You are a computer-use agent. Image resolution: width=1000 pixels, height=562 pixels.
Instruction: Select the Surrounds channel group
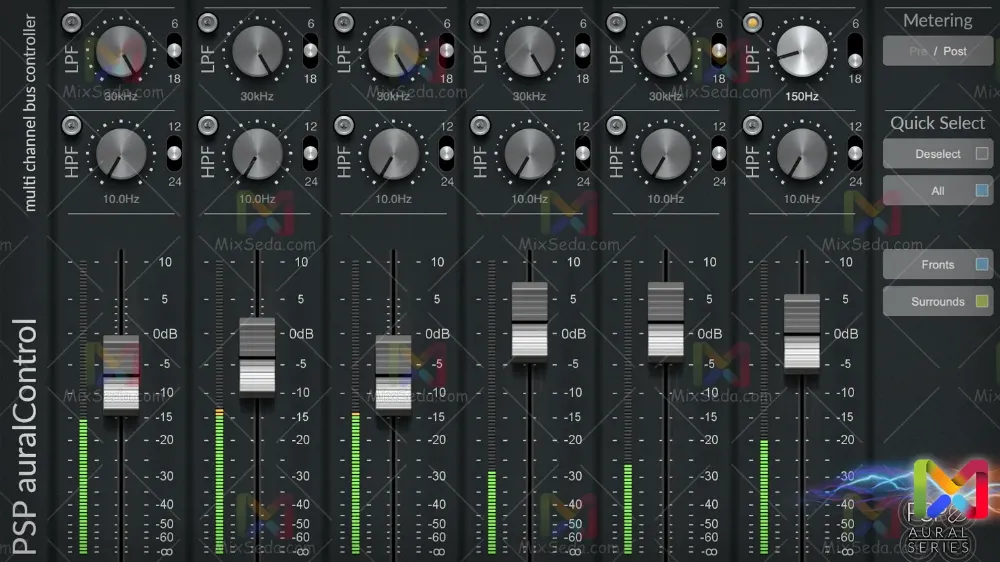coord(937,301)
